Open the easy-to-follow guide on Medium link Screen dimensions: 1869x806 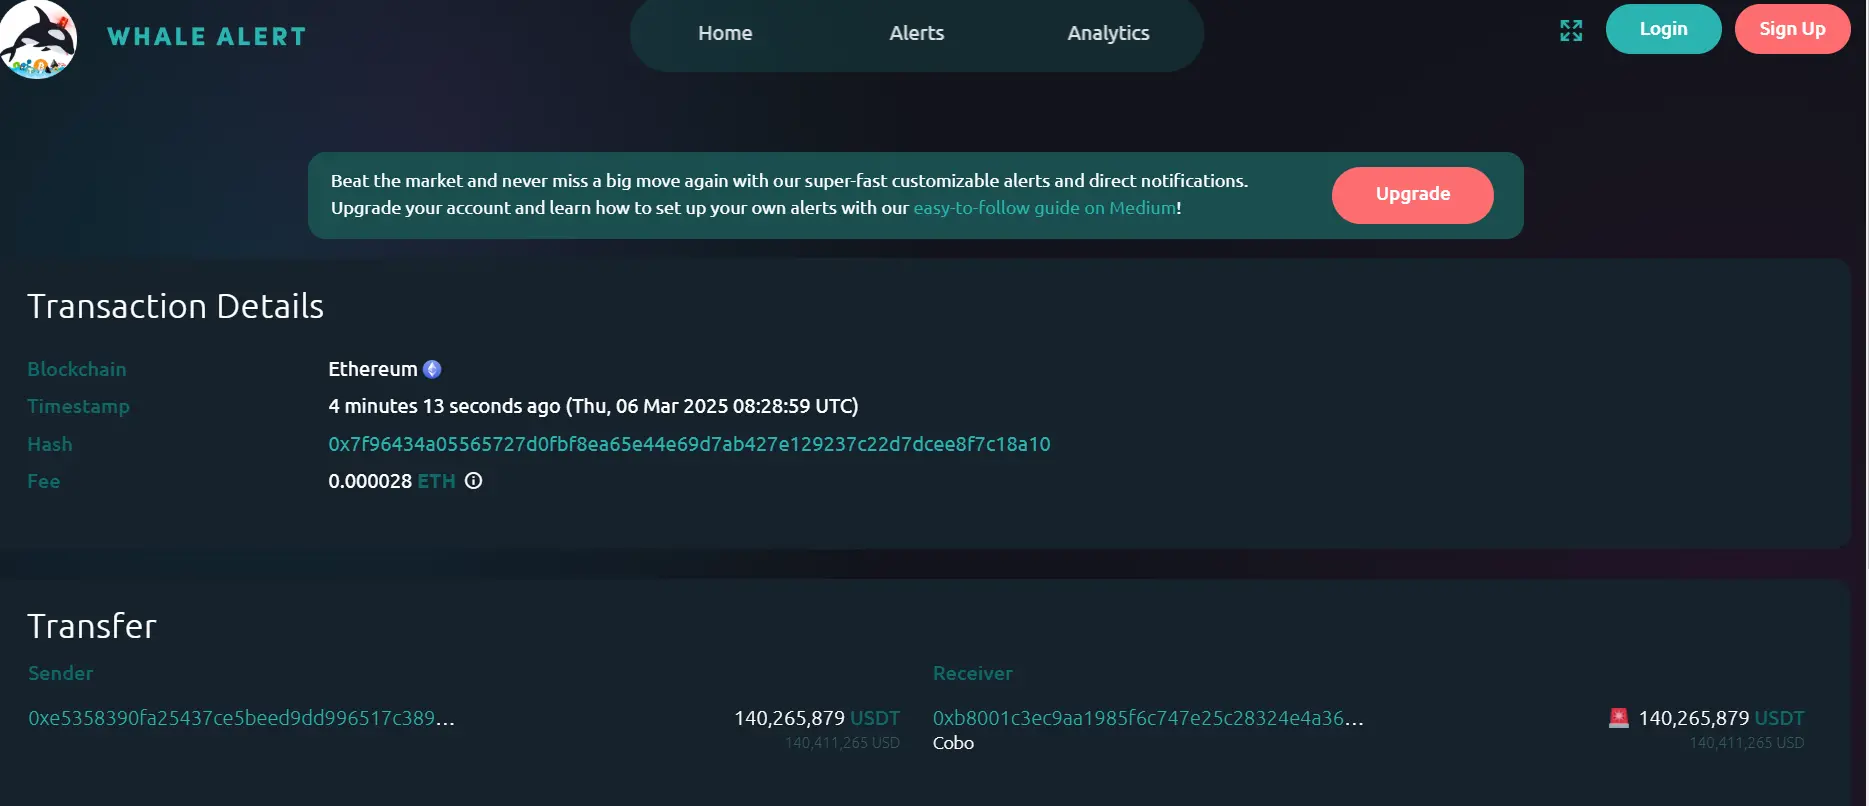point(1045,208)
